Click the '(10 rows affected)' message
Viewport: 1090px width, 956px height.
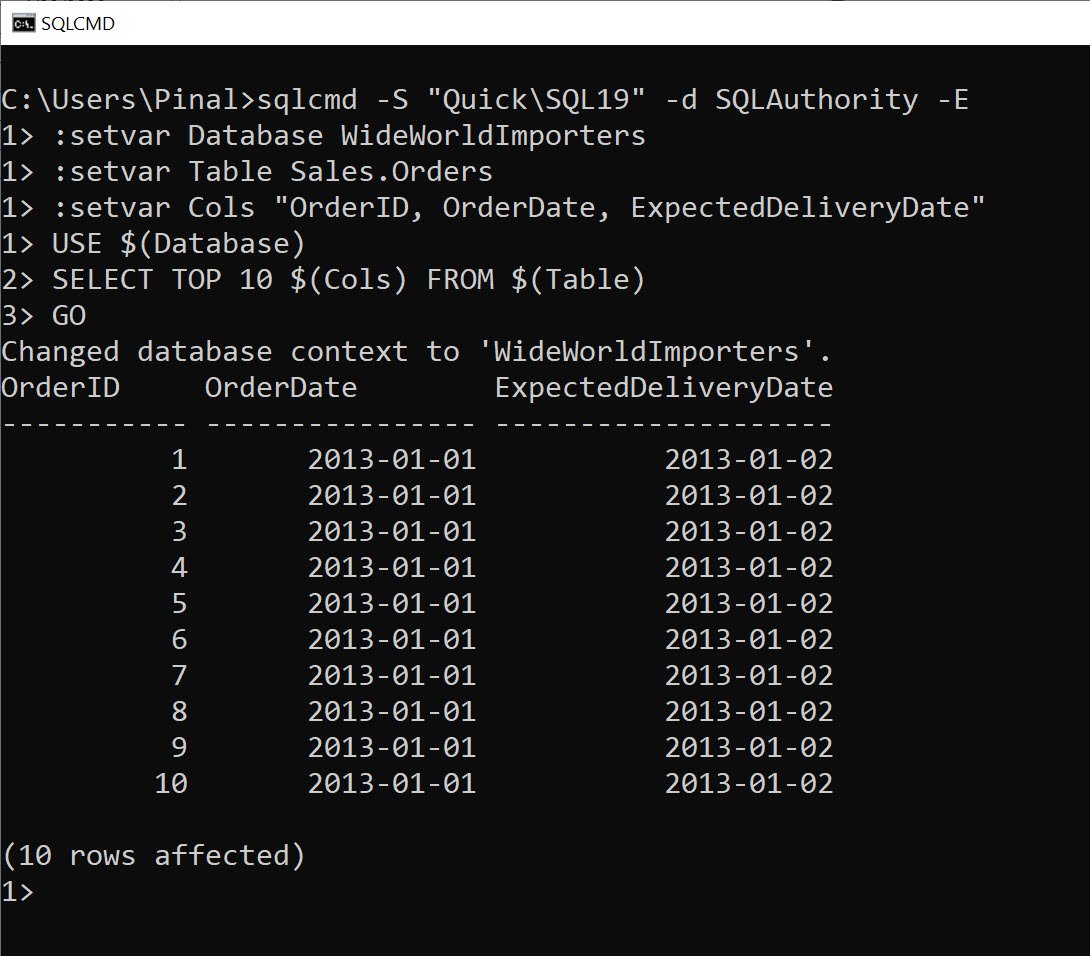click(x=153, y=855)
